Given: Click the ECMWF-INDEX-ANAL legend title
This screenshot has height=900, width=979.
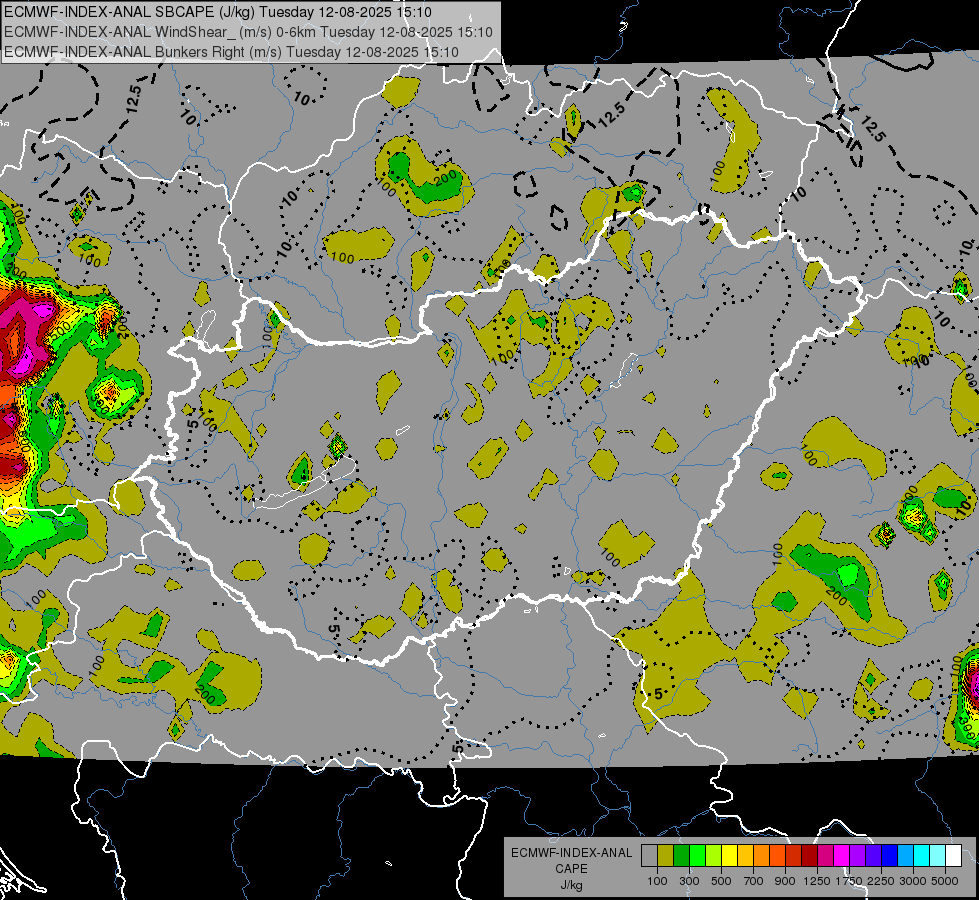Looking at the screenshot, I should click(571, 853).
